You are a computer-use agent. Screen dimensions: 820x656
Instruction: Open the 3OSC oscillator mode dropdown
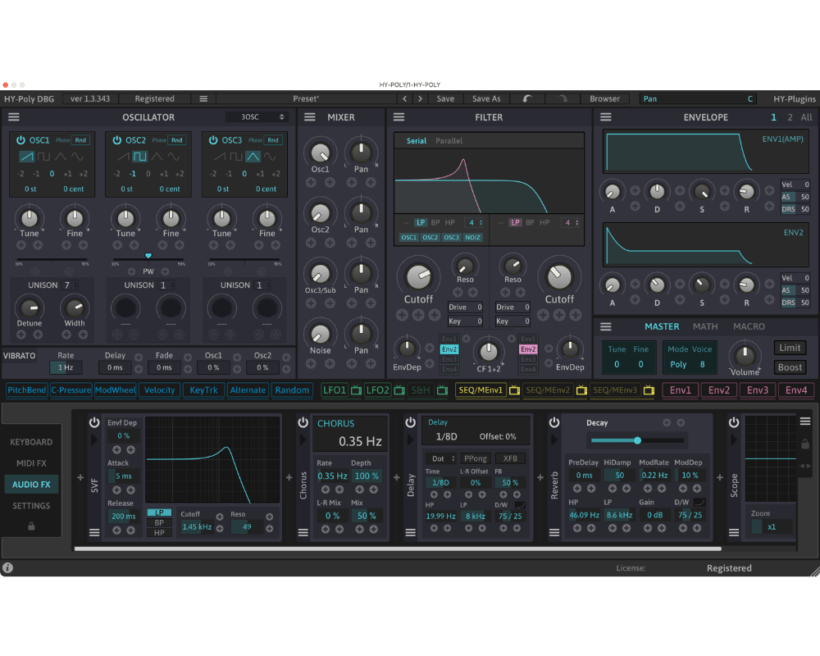click(256, 117)
